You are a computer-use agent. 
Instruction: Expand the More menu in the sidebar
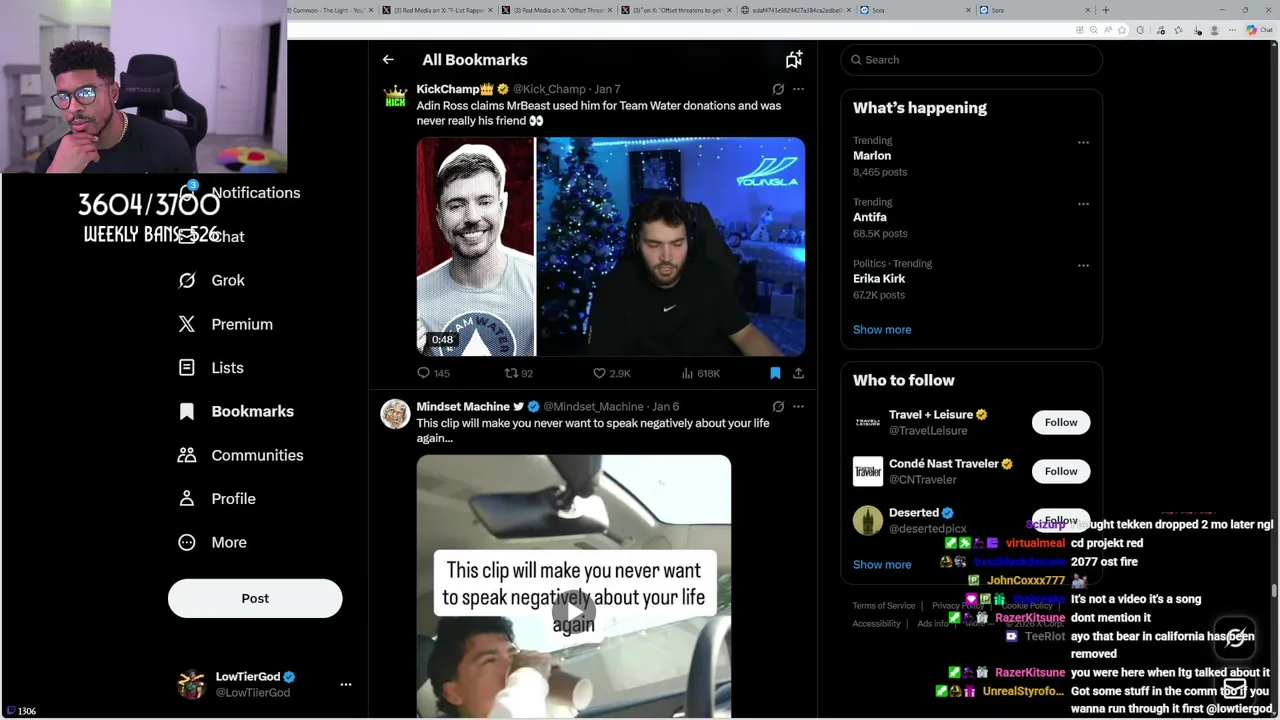(212, 542)
